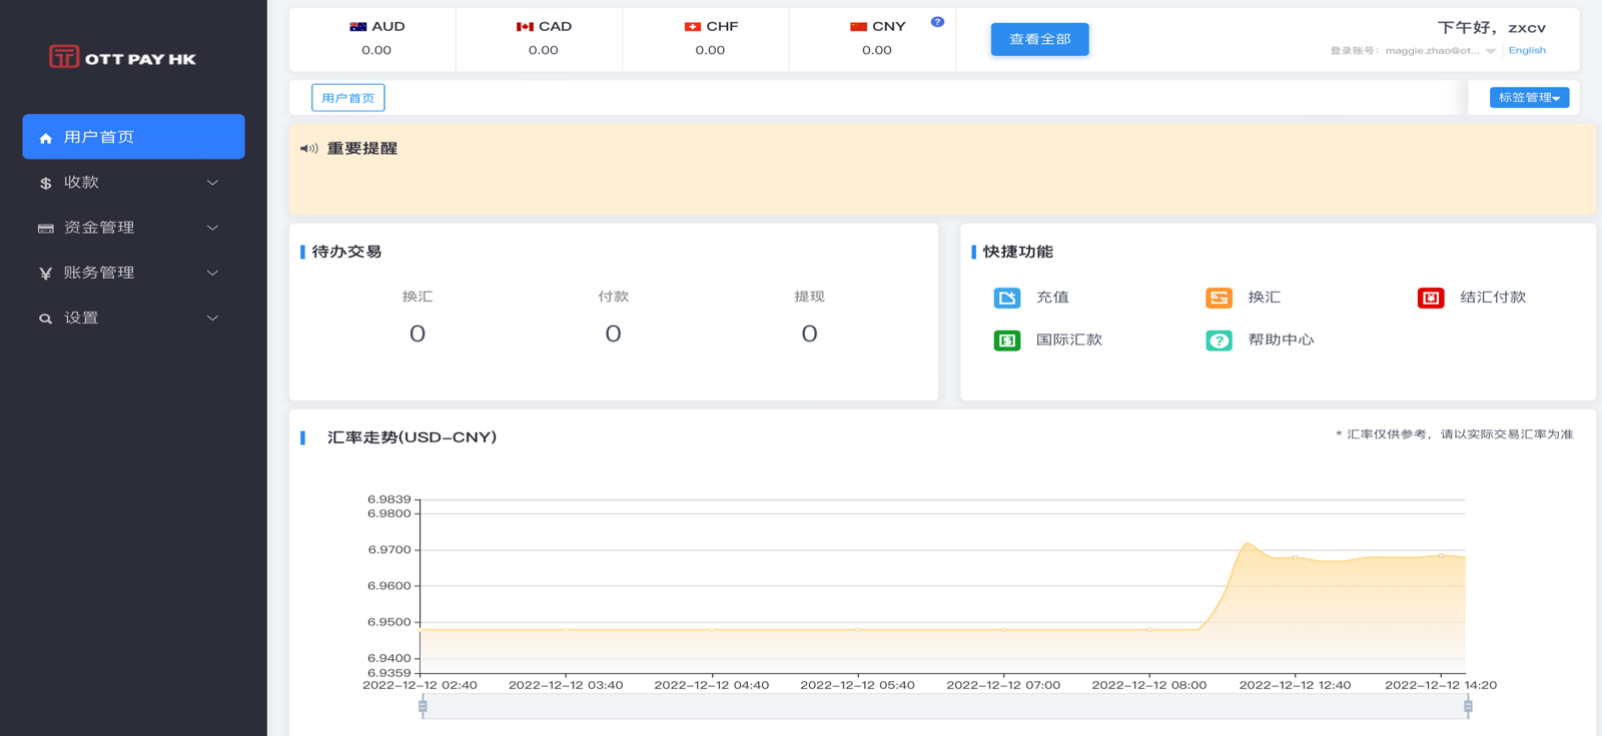Click the blue 充值 shortcut icon
The height and width of the screenshot is (736, 1602).
pos(1007,298)
